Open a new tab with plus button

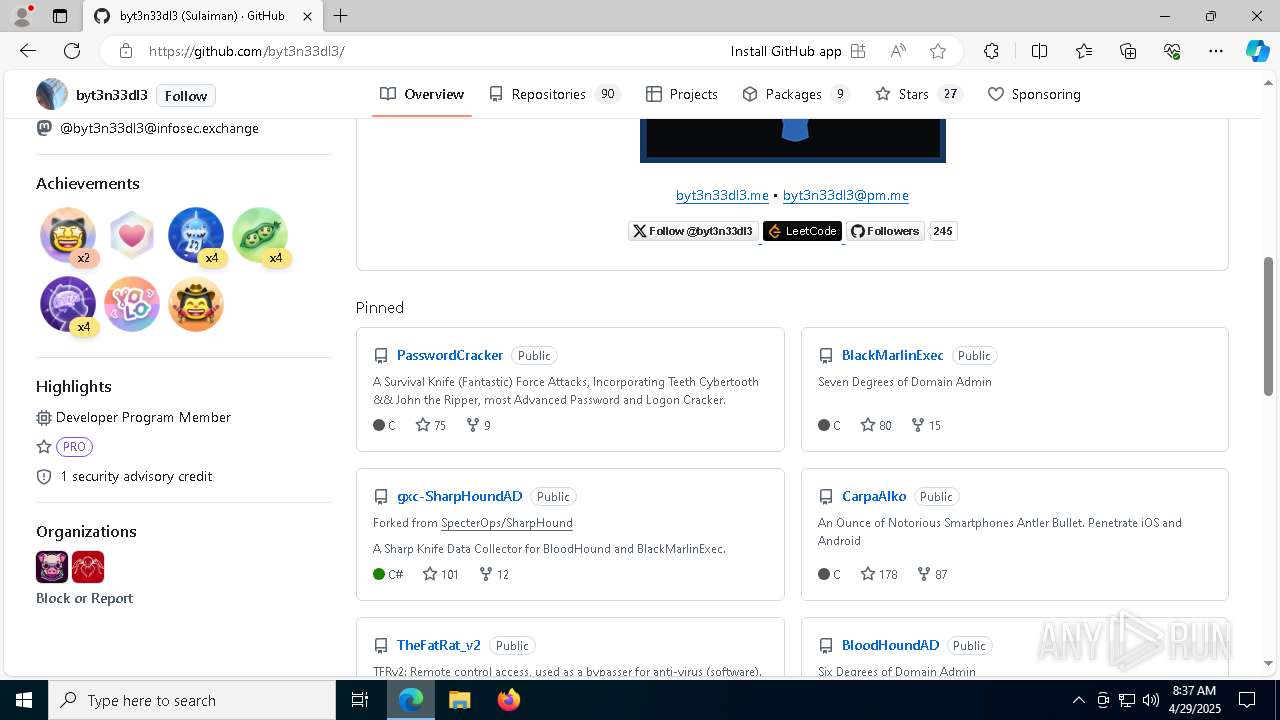click(x=340, y=16)
